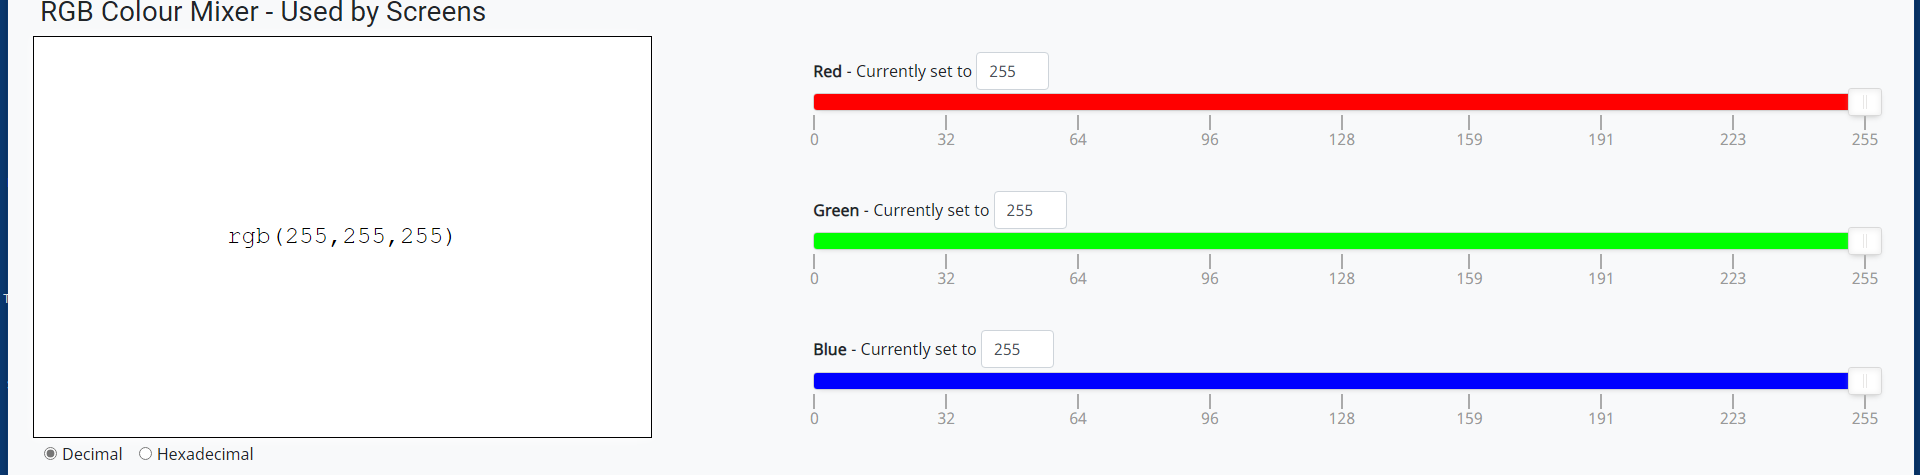Viewport: 1920px width, 475px height.
Task: Set Green slider to the 64 mark
Action: click(x=1078, y=241)
